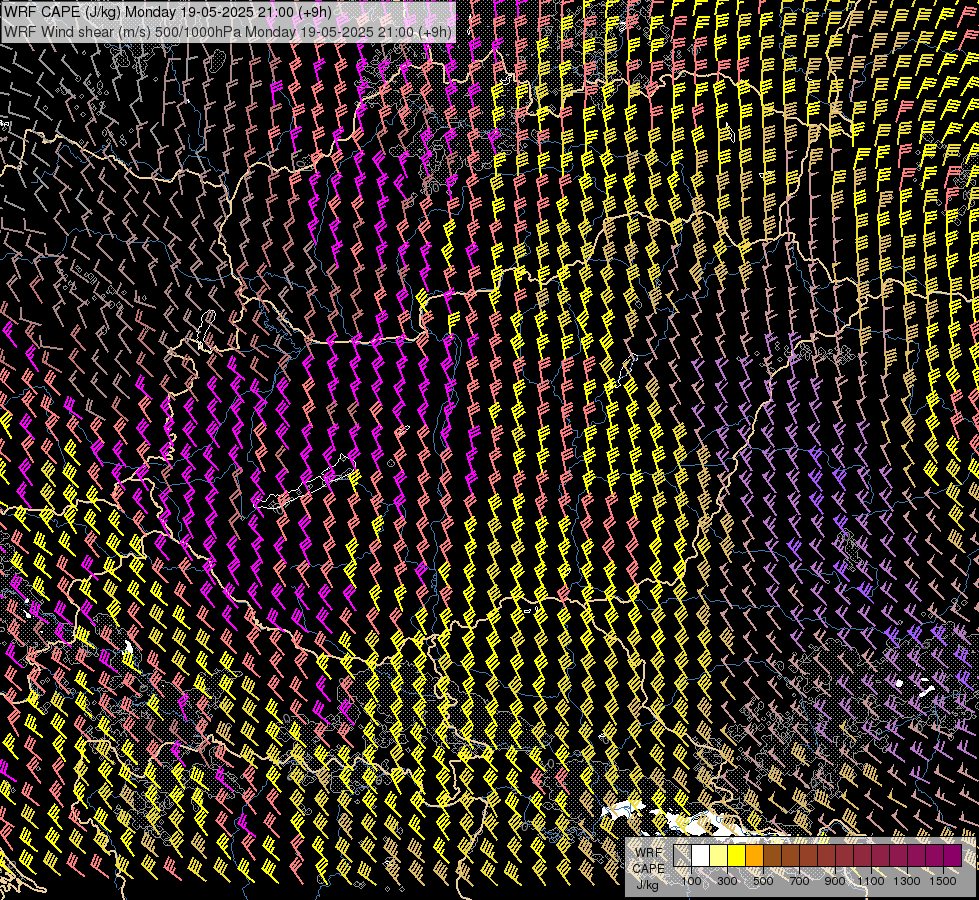The image size is (979, 900).
Task: Click the orange CAPE legend swatch
Action: tap(754, 855)
